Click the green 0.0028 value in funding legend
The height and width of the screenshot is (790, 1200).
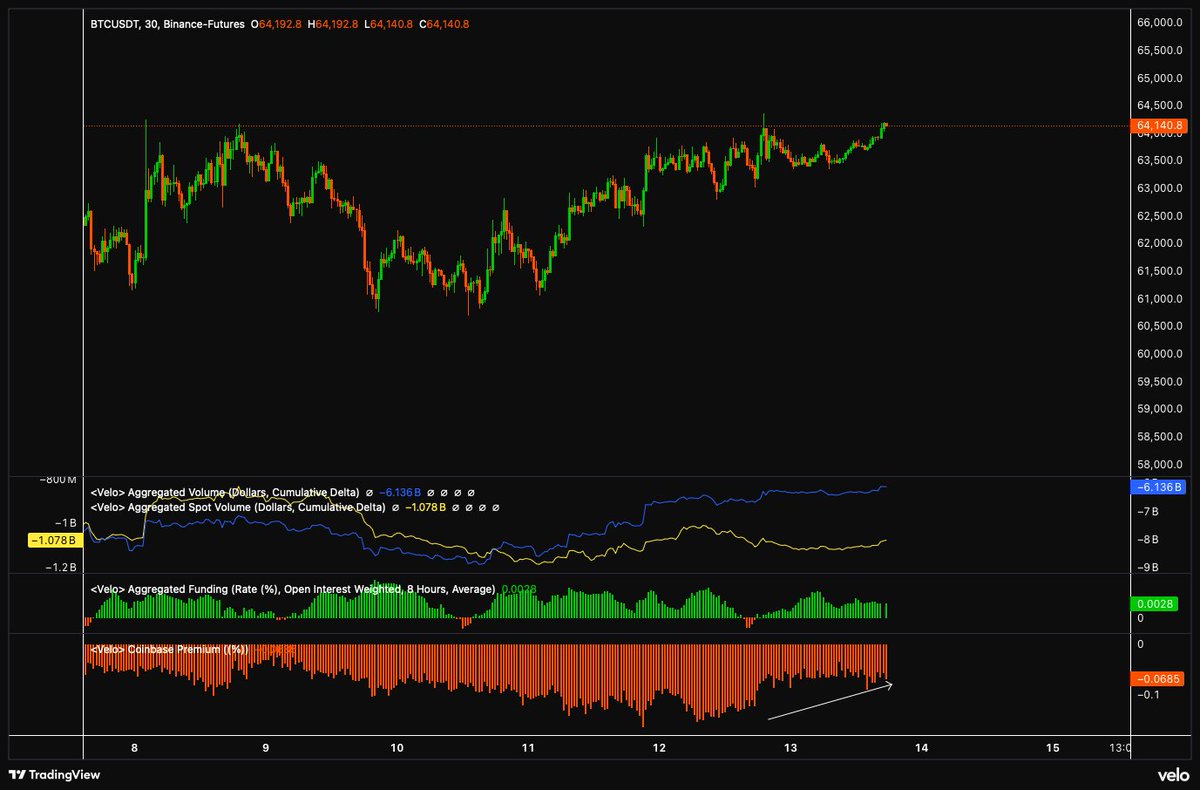point(518,590)
